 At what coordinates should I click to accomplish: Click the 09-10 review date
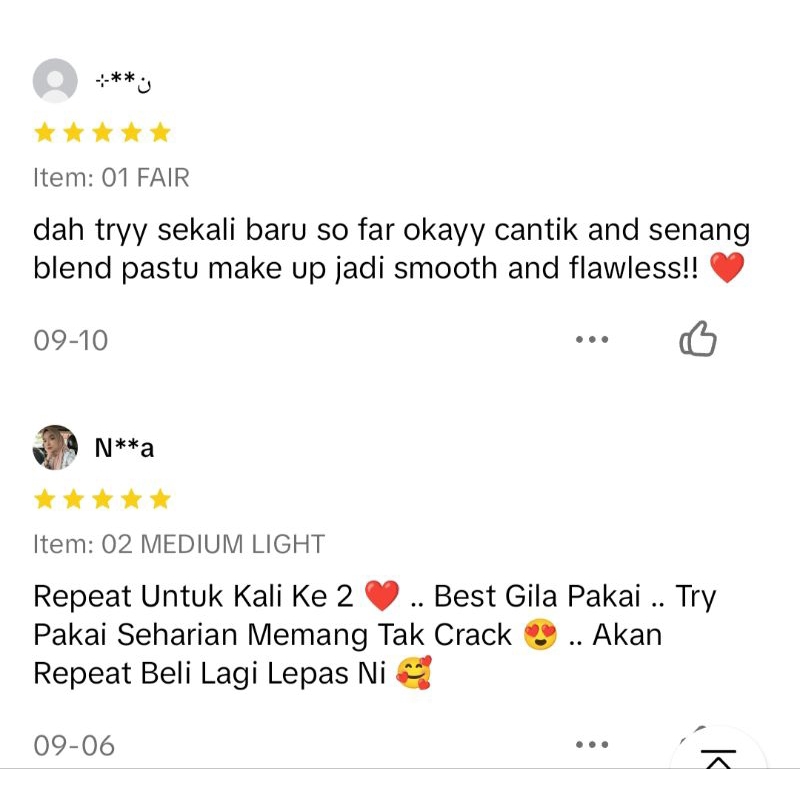(71, 340)
